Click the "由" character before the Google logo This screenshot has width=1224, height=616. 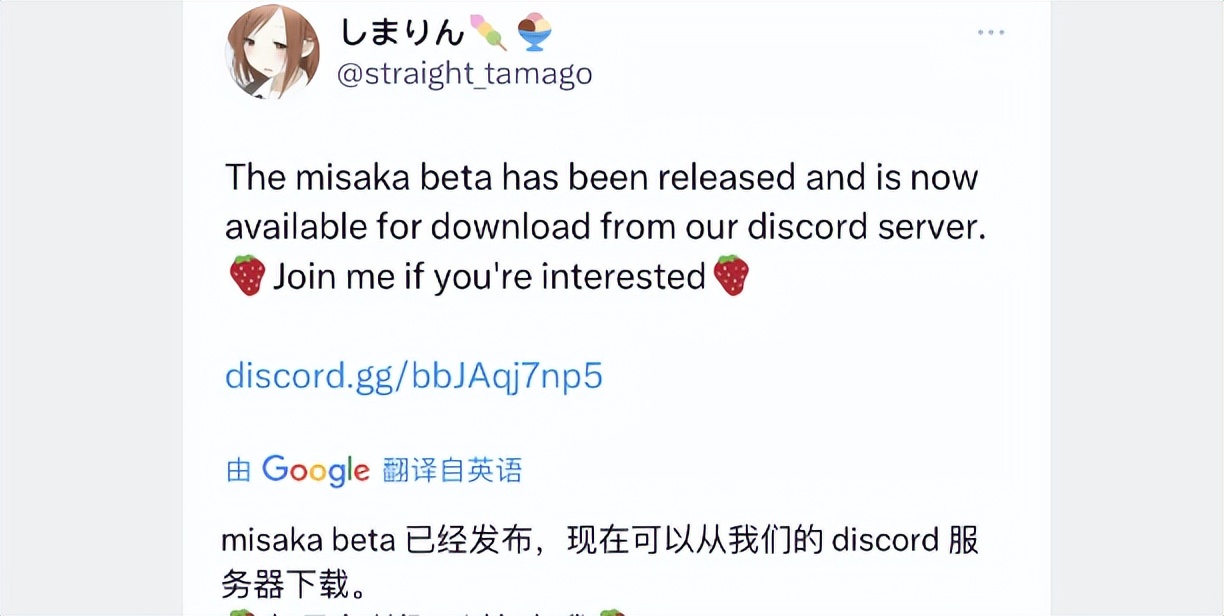click(238, 471)
